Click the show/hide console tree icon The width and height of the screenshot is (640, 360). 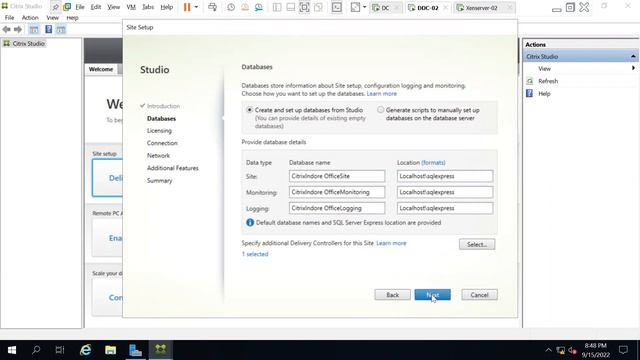[34, 29]
